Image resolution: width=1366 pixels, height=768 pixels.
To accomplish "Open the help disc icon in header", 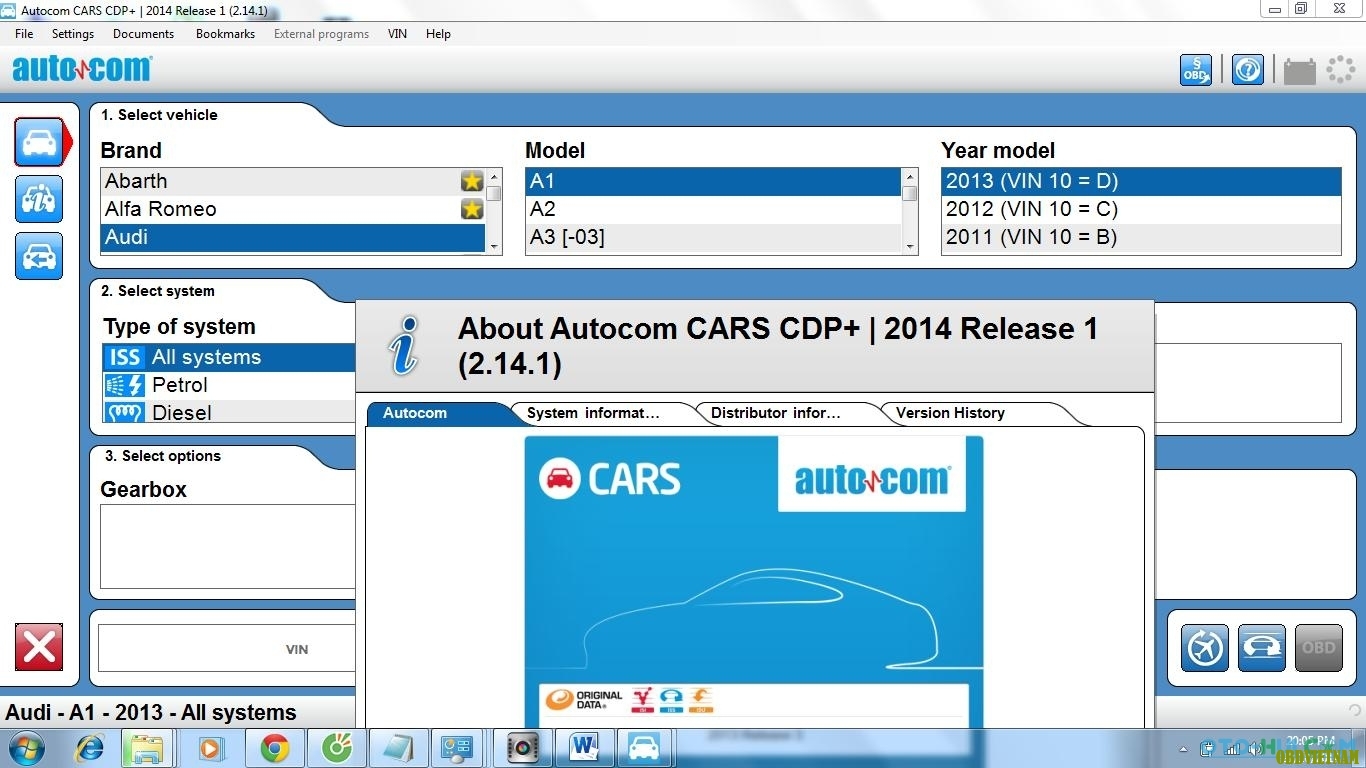I will click(1248, 70).
